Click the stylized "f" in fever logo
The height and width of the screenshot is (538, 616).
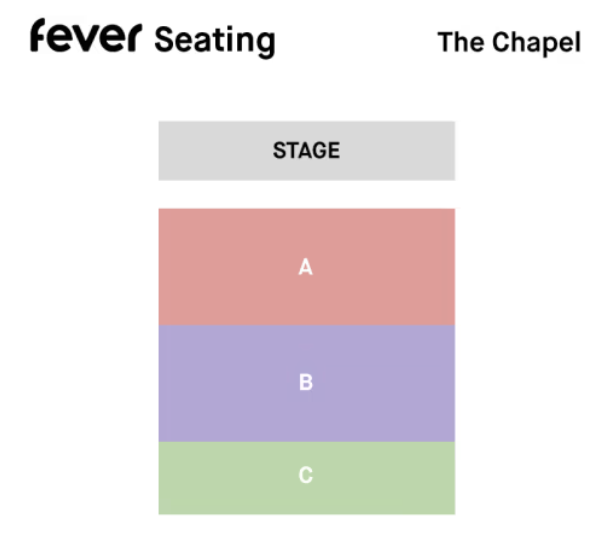tap(38, 35)
